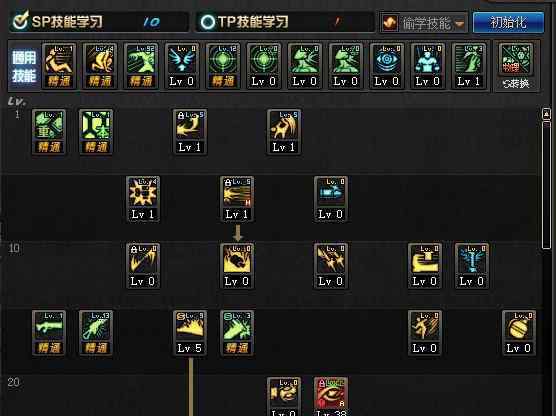Select the blue eye skill icon

387,66
